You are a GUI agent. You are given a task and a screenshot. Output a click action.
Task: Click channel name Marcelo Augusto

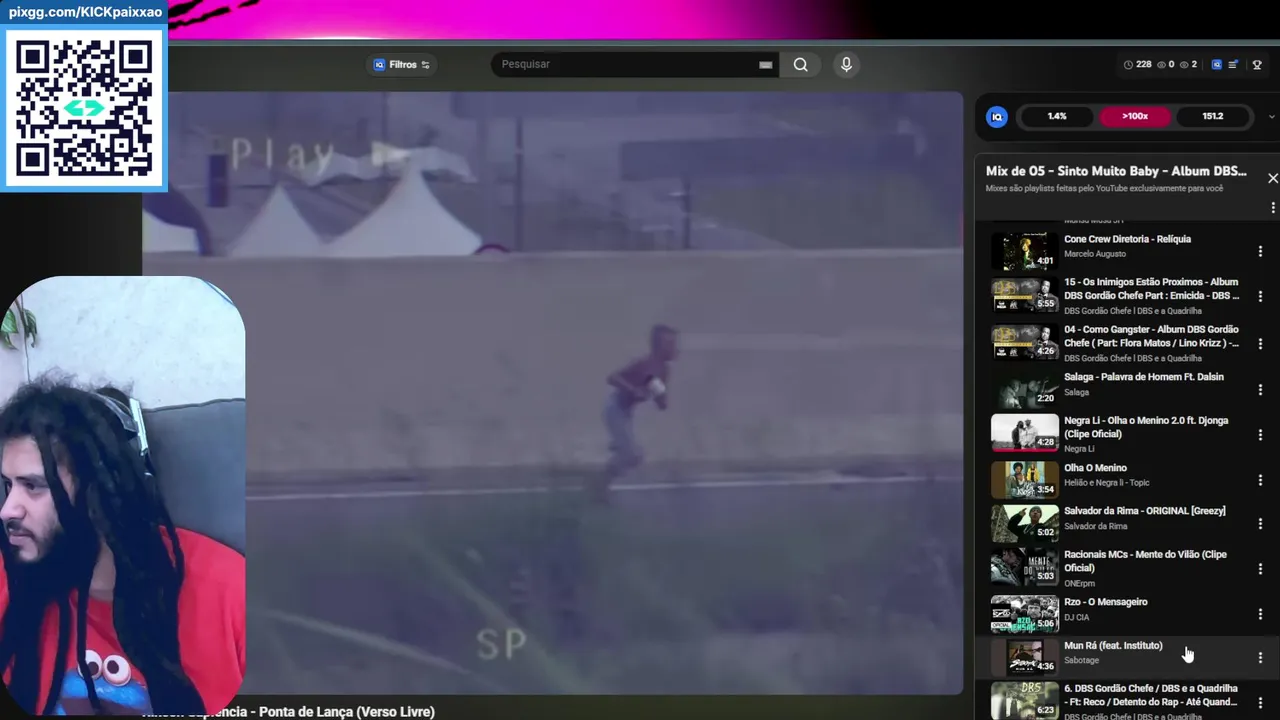(x=1095, y=254)
